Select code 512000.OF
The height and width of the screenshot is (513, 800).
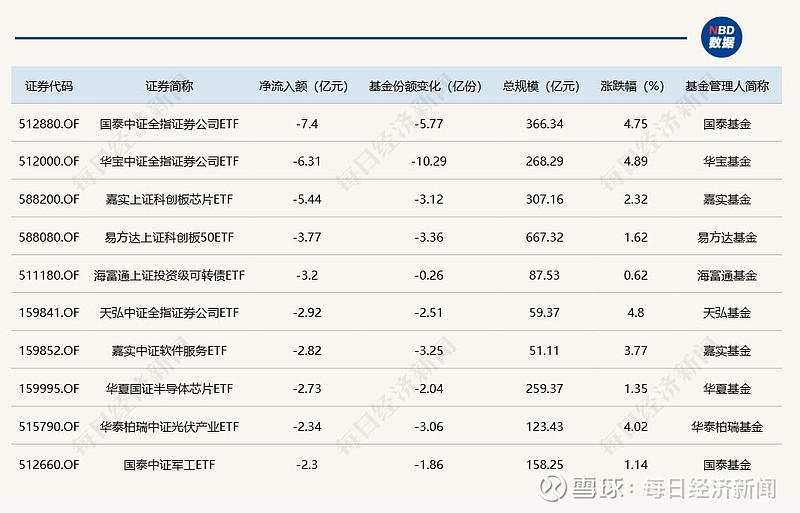[x=49, y=162]
